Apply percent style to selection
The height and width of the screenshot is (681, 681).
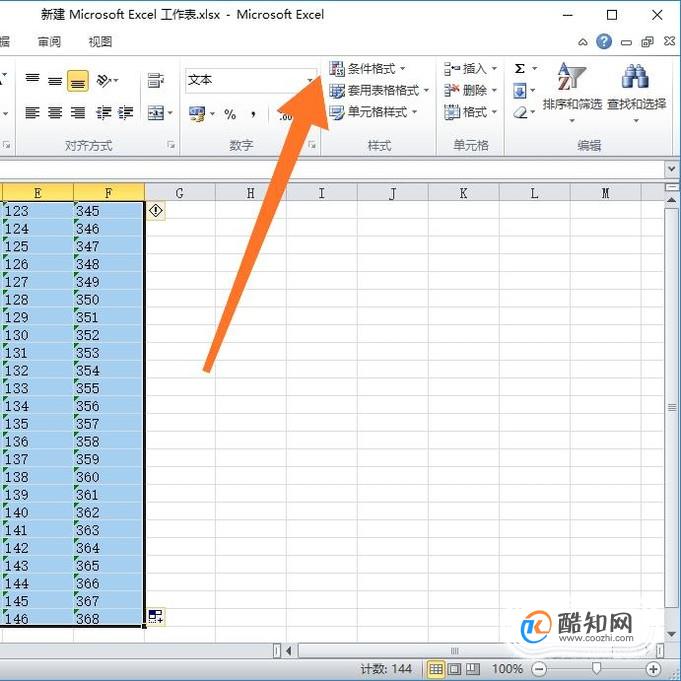click(230, 114)
